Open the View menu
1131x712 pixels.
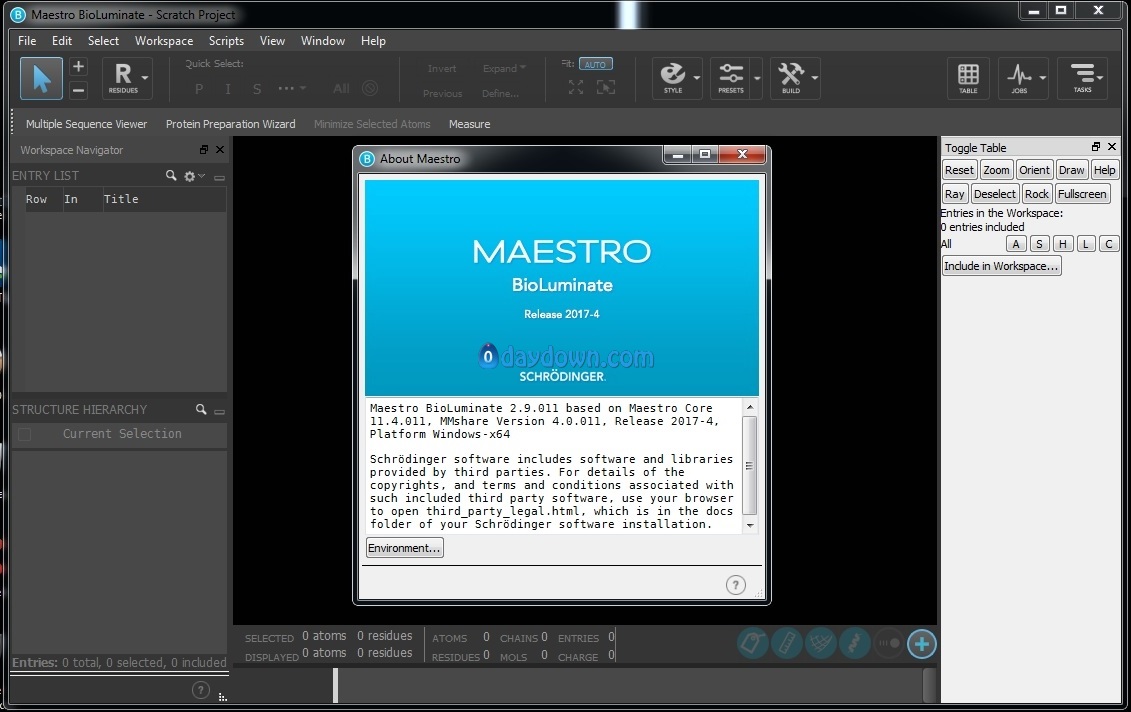point(272,41)
